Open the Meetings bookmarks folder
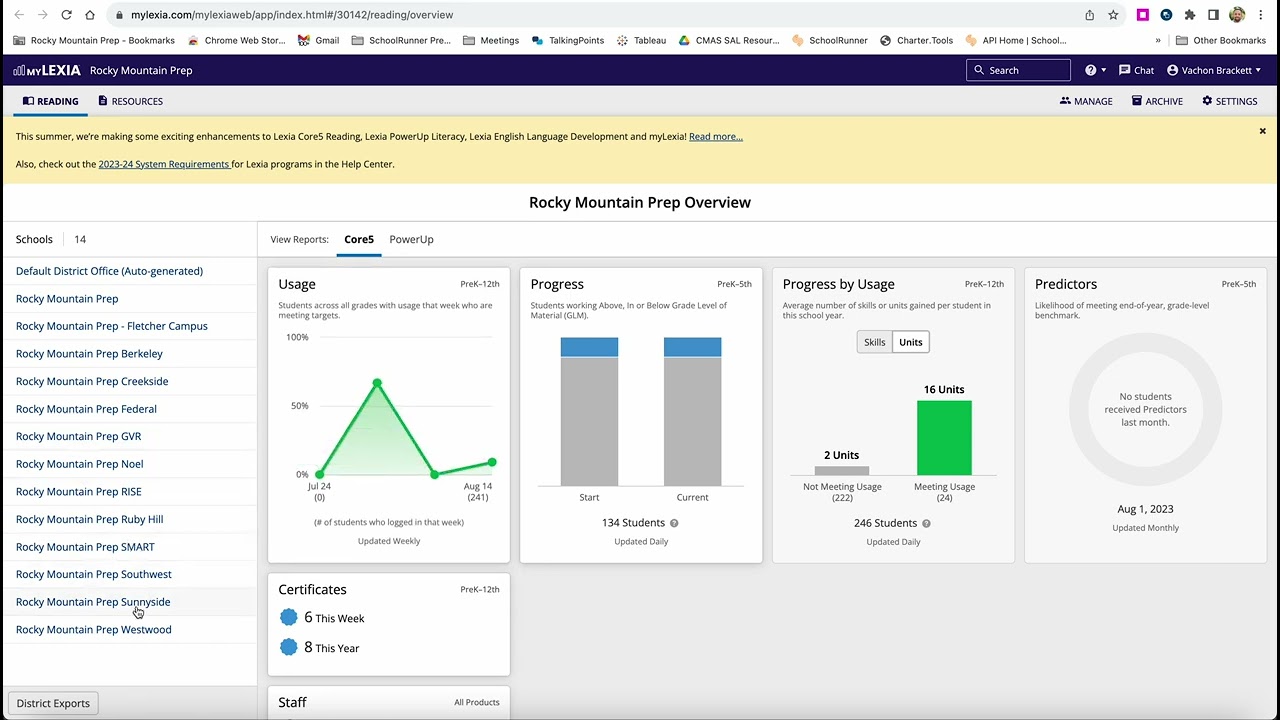Screen dimensions: 1280x720 (491, 41)
